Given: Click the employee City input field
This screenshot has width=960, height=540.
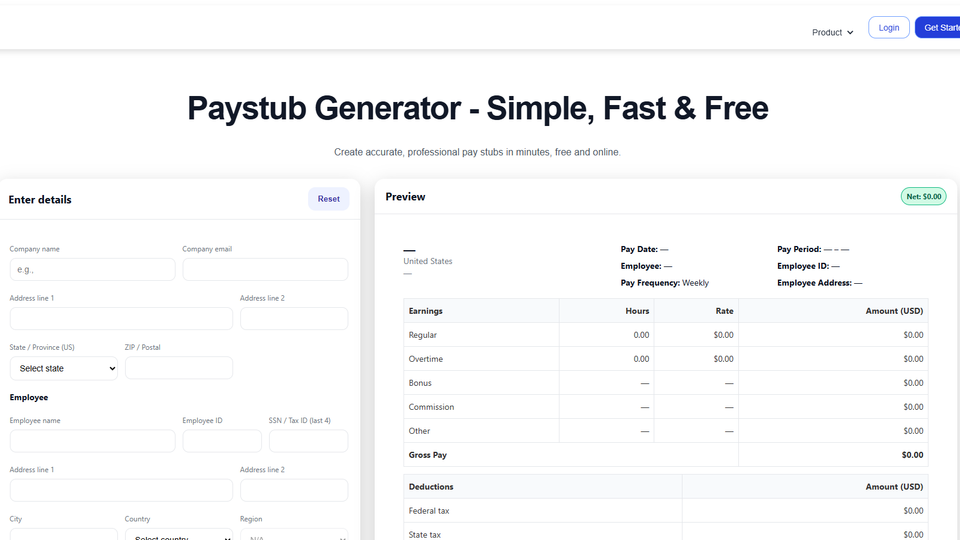Looking at the screenshot, I should (64, 535).
